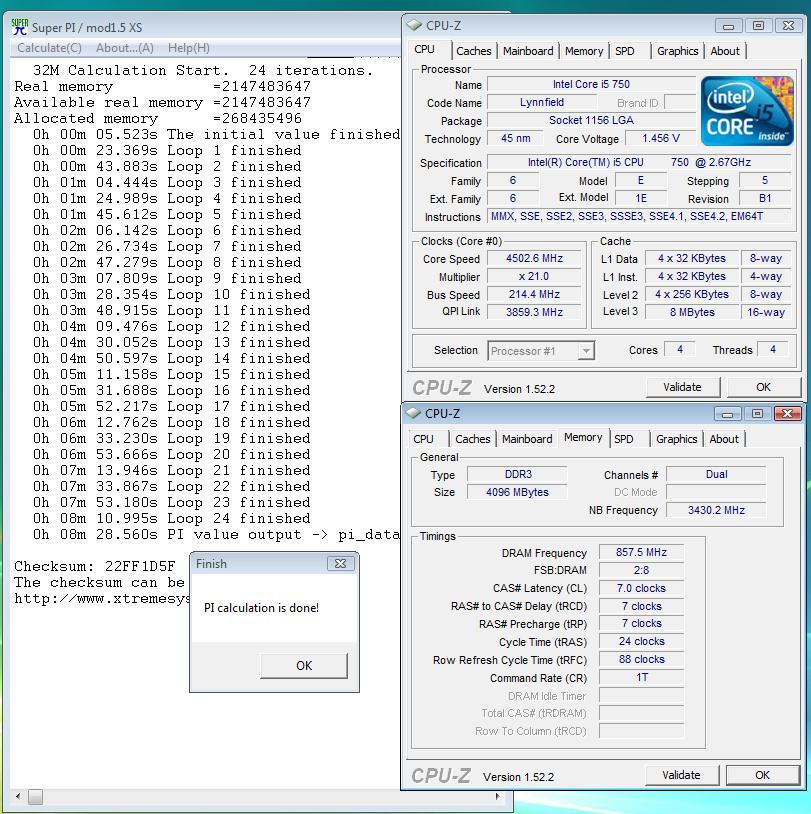
Task: Switch to Caches tab in lower CPU-Z
Action: [x=472, y=439]
